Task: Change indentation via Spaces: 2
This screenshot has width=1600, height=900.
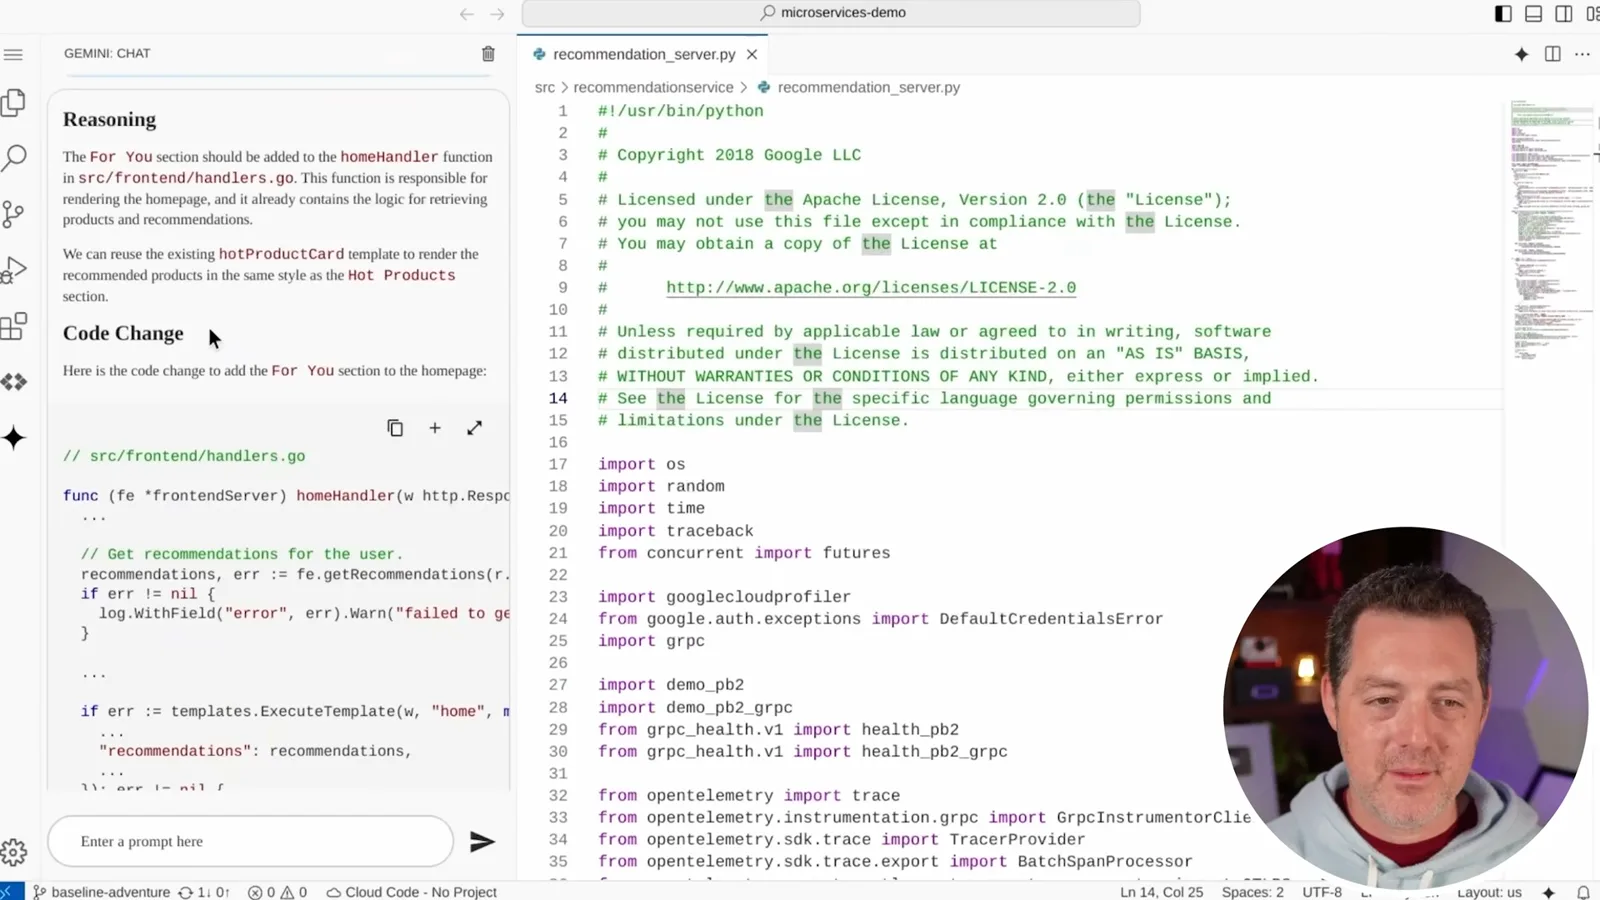Action: coord(1252,892)
